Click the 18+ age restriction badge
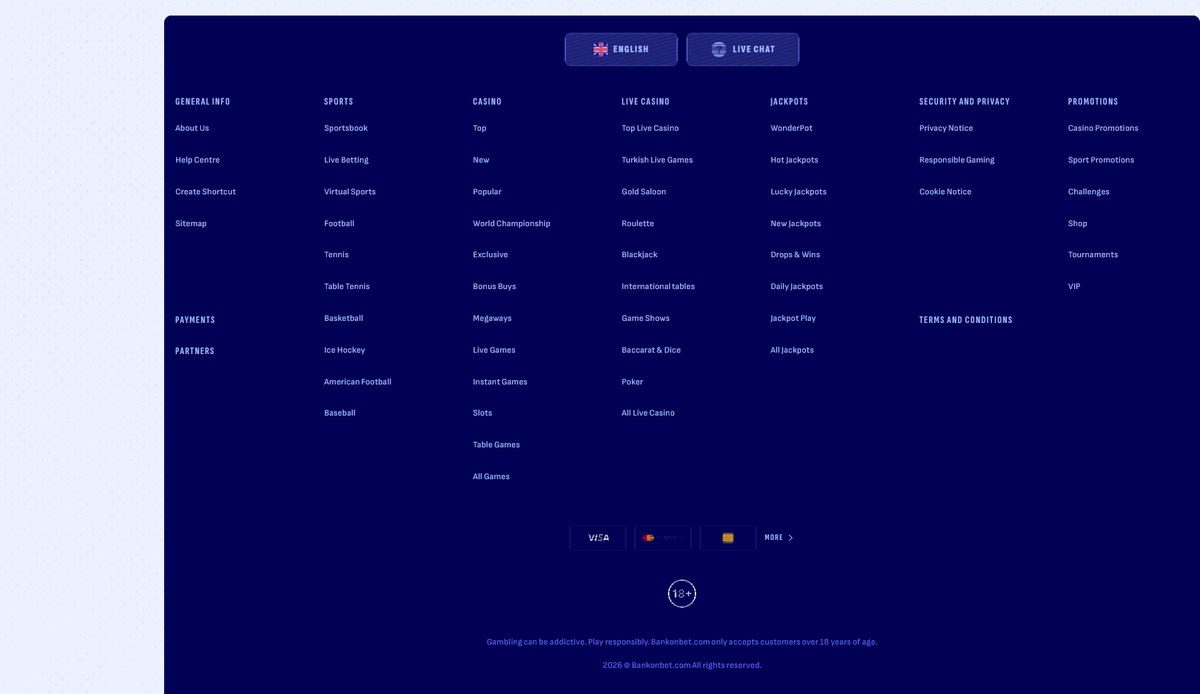This screenshot has width=1200, height=694. coord(682,594)
